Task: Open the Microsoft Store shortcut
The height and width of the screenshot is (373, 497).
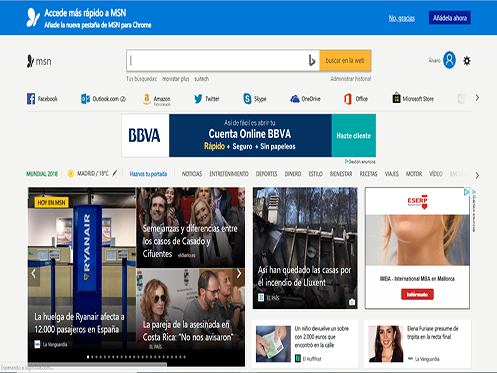Action: [396, 98]
